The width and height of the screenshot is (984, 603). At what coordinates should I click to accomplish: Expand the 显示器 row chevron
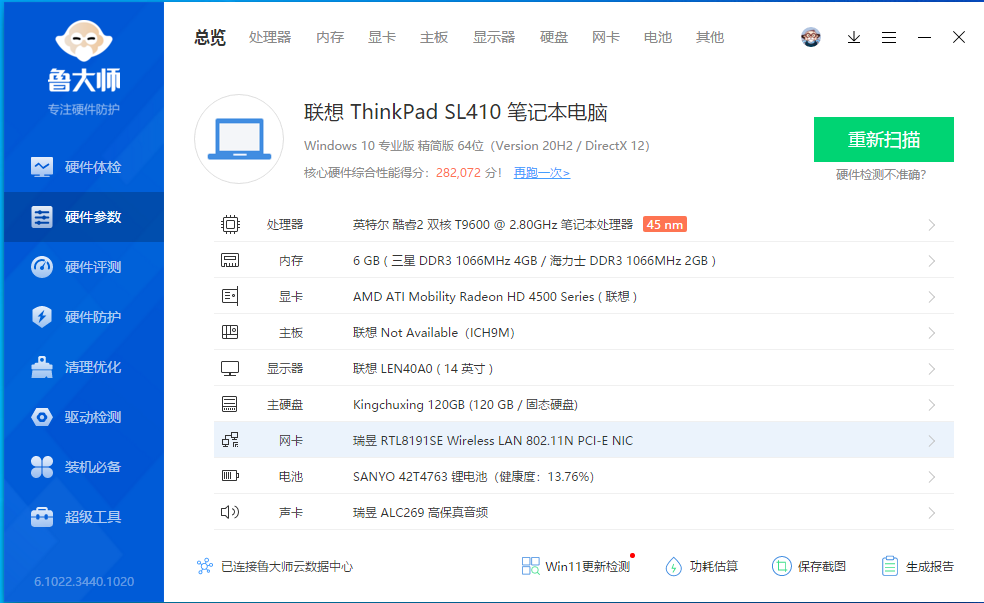point(932,369)
